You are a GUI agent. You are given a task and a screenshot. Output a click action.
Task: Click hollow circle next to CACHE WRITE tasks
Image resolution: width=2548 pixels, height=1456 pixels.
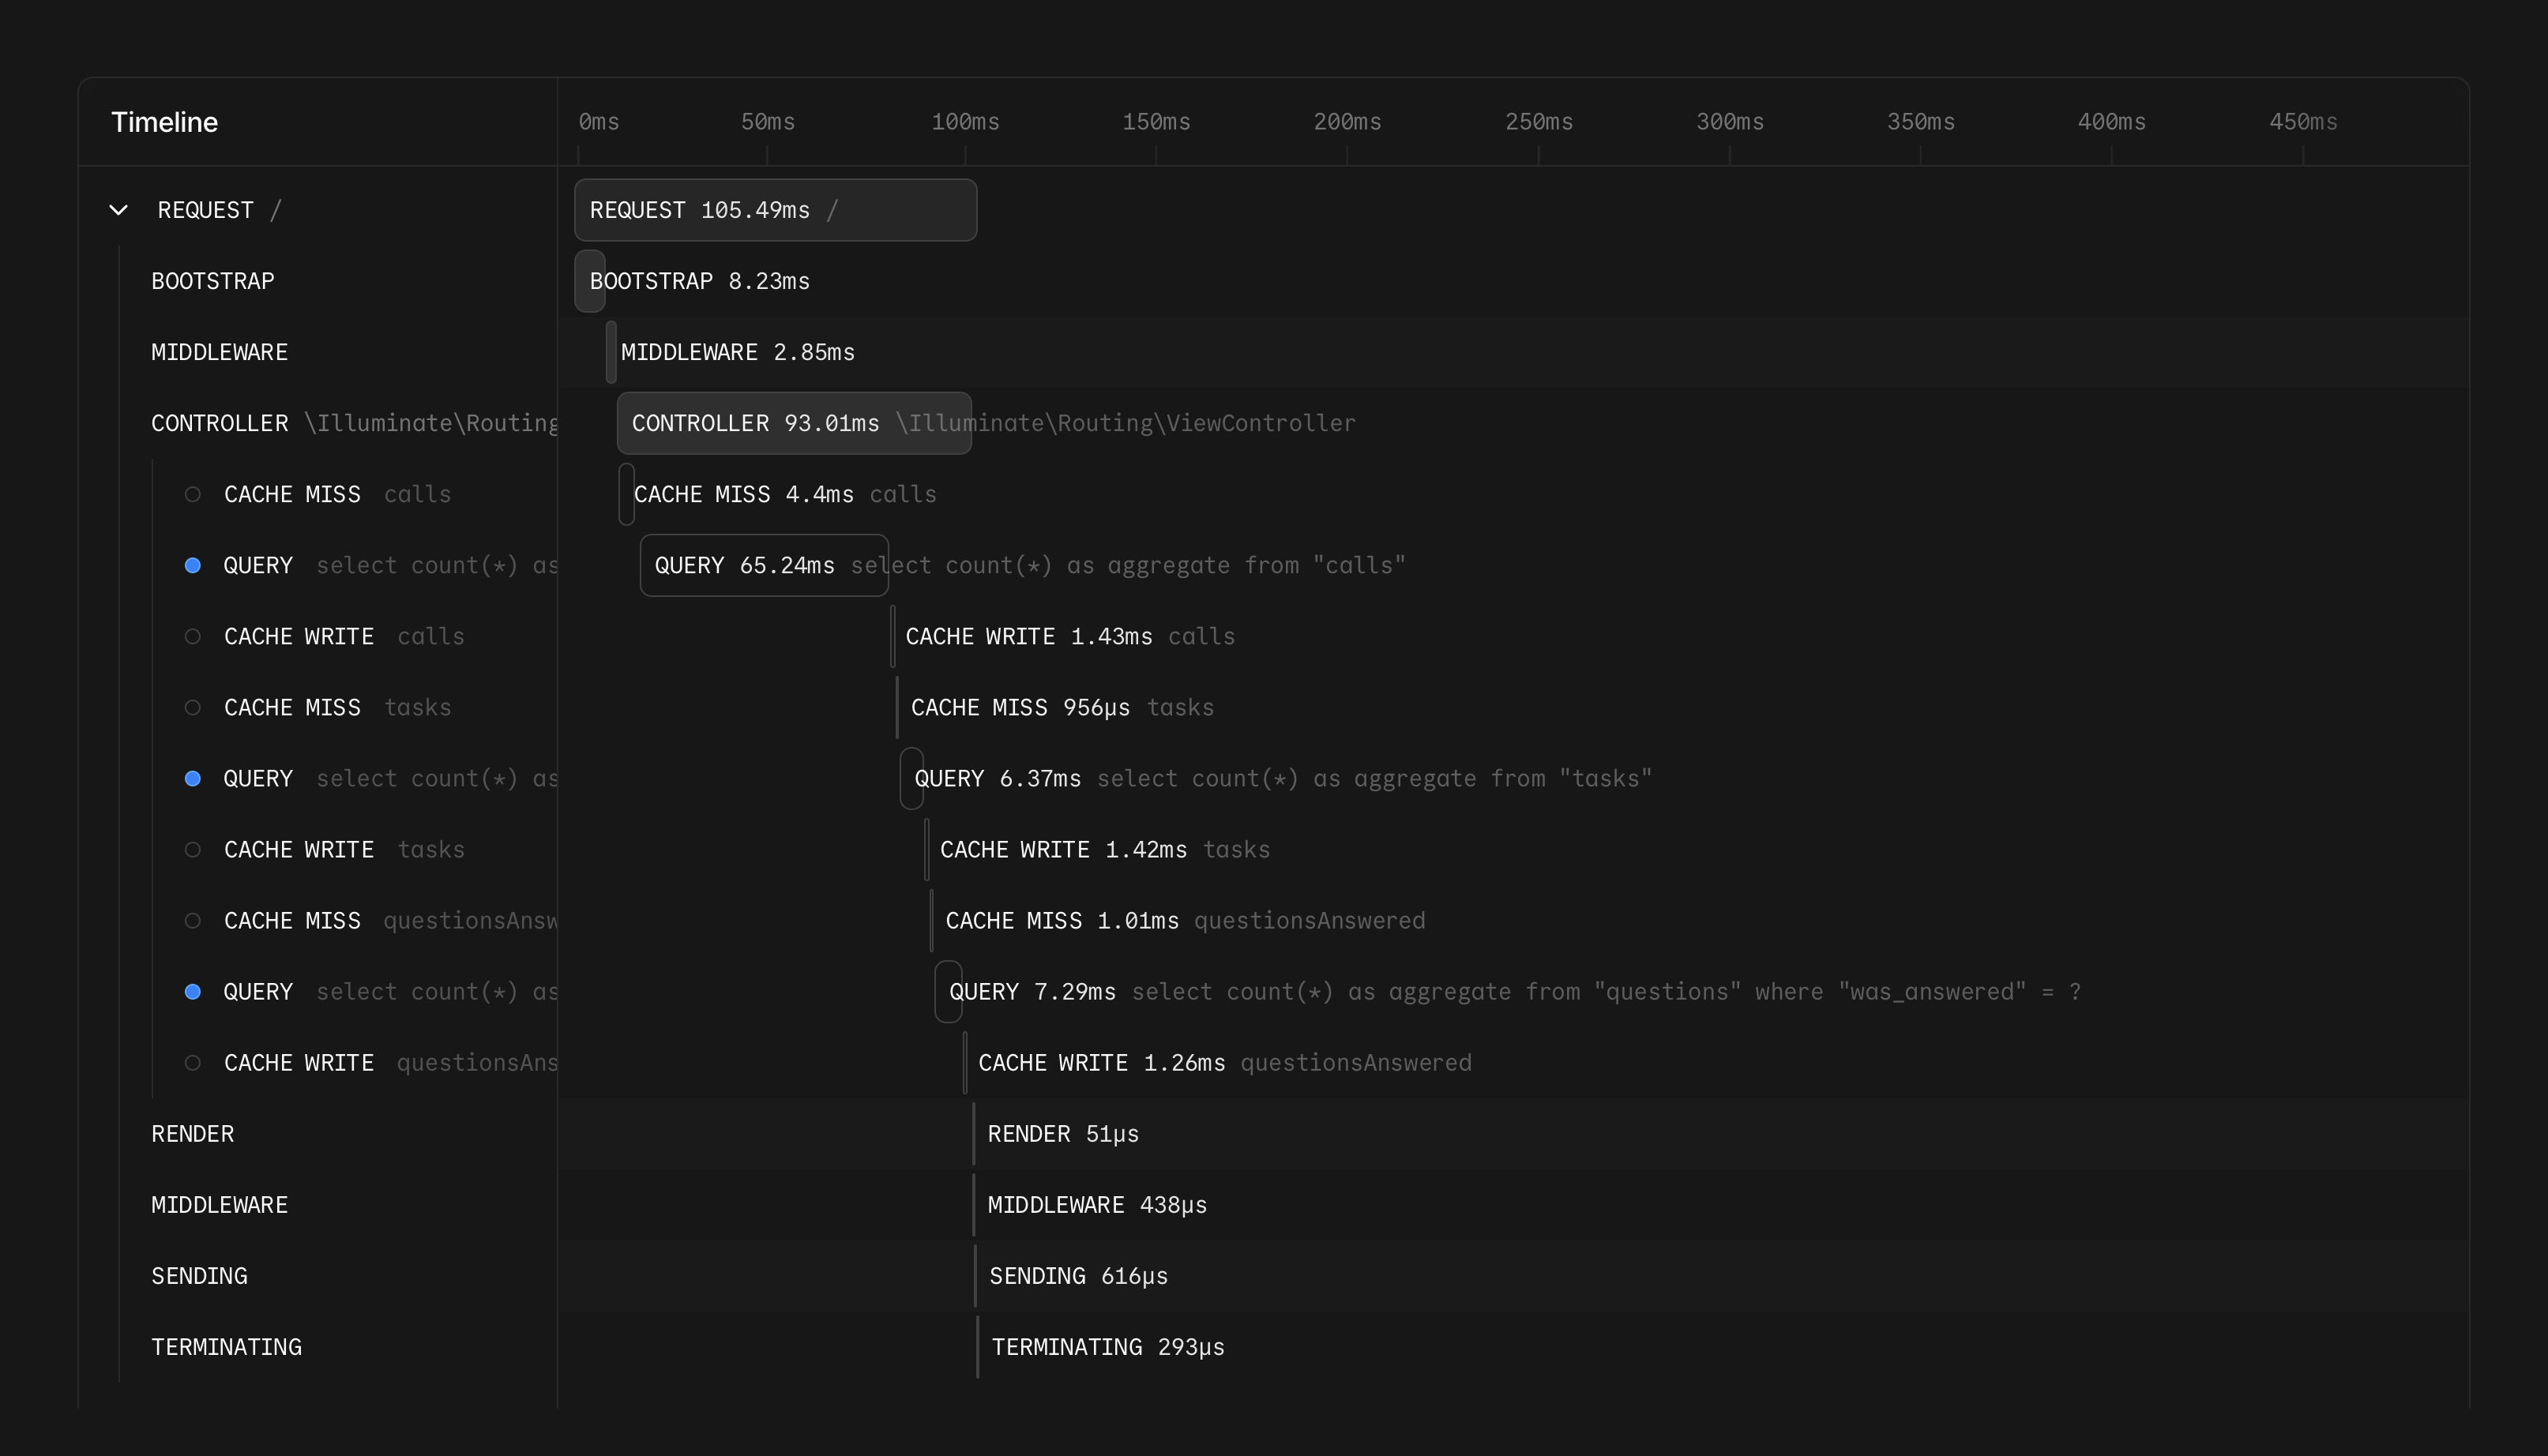193,850
